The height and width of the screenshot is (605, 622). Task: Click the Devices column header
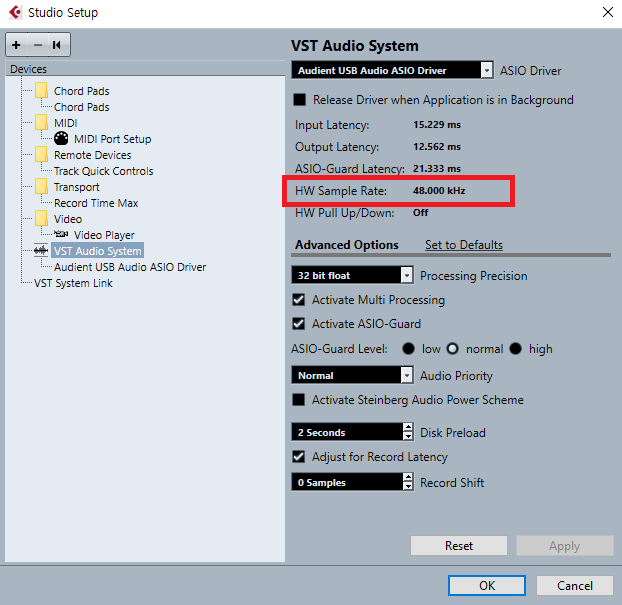coord(145,69)
